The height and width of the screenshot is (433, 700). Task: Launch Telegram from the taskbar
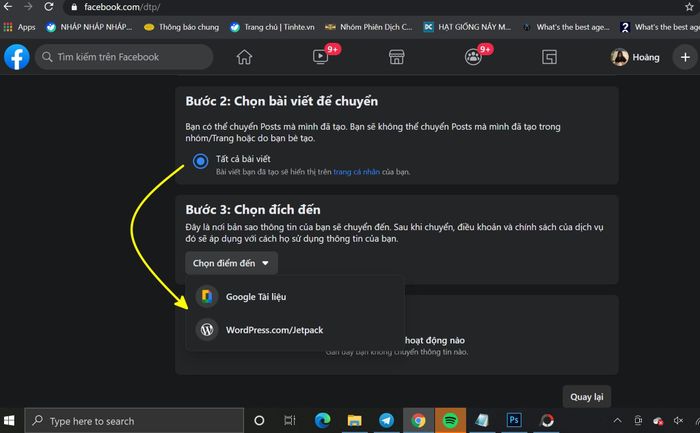(386, 421)
